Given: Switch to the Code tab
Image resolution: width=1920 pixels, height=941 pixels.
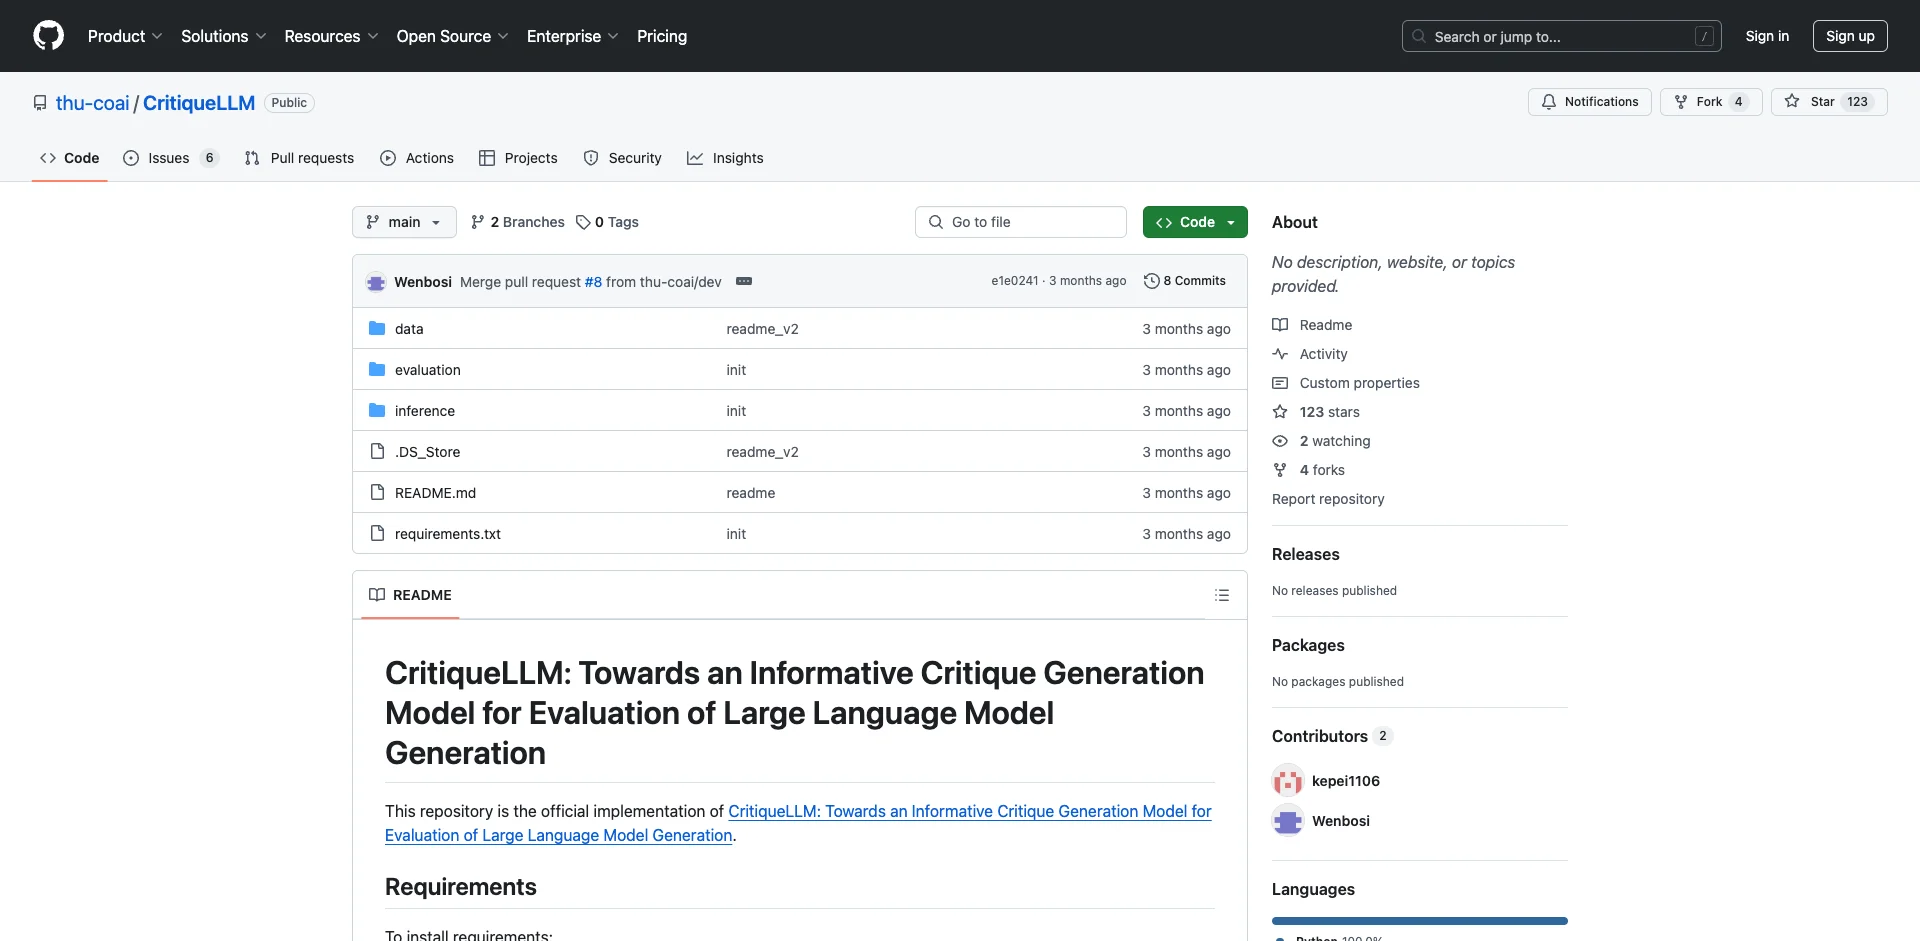Looking at the screenshot, I should coord(70,158).
